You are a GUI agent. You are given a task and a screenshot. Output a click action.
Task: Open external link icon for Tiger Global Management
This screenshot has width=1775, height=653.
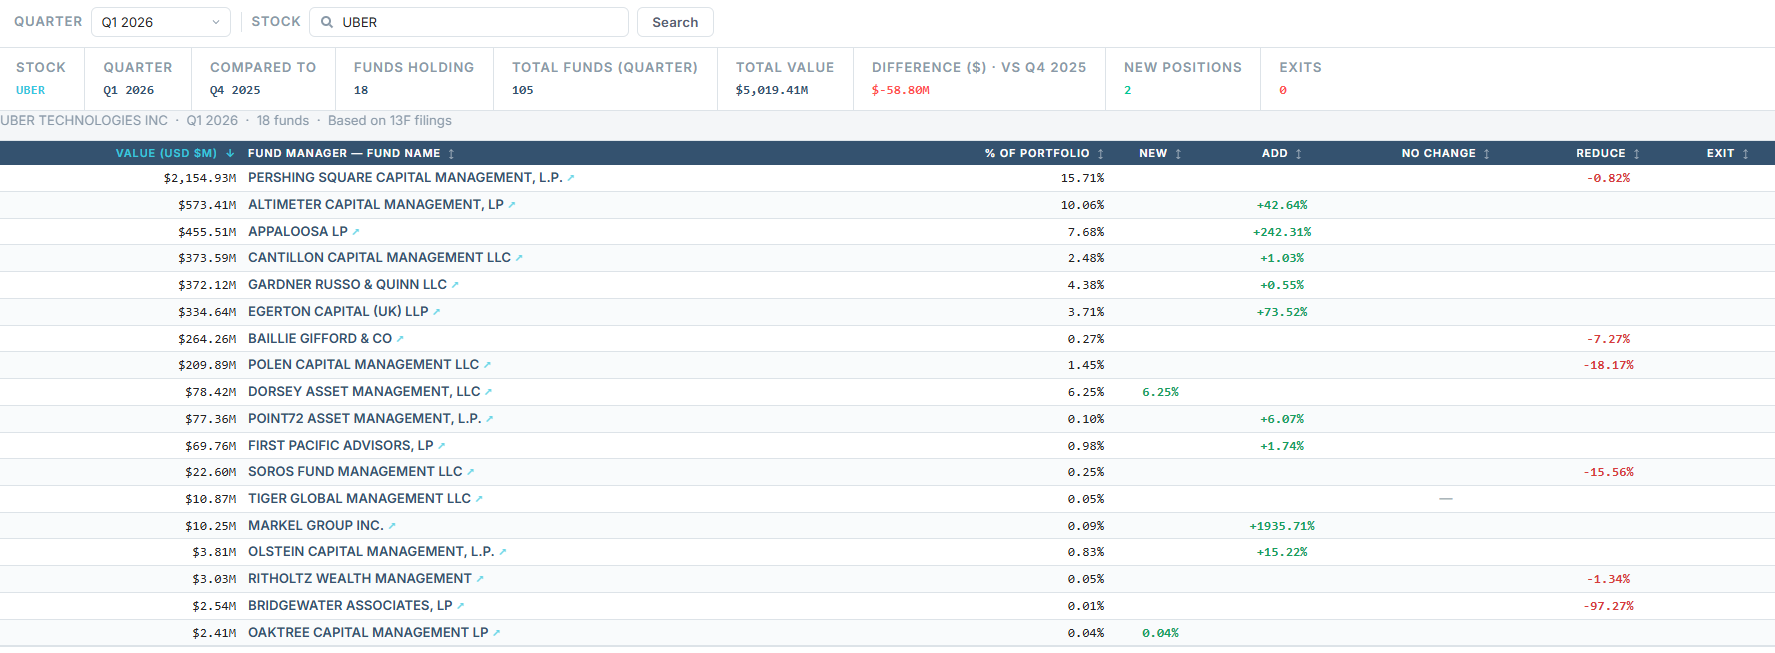(479, 499)
